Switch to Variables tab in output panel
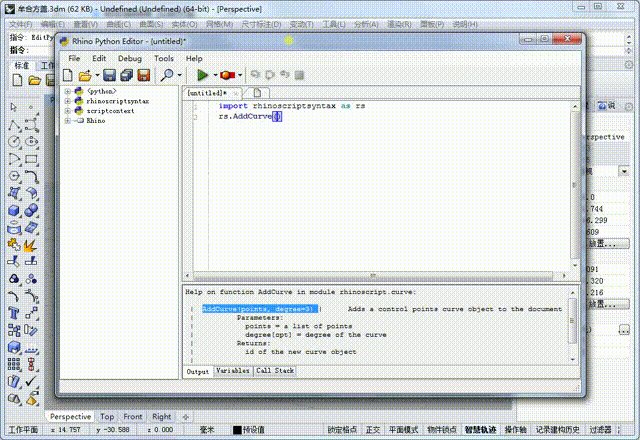Viewport: 640px width, 440px height. [233, 371]
